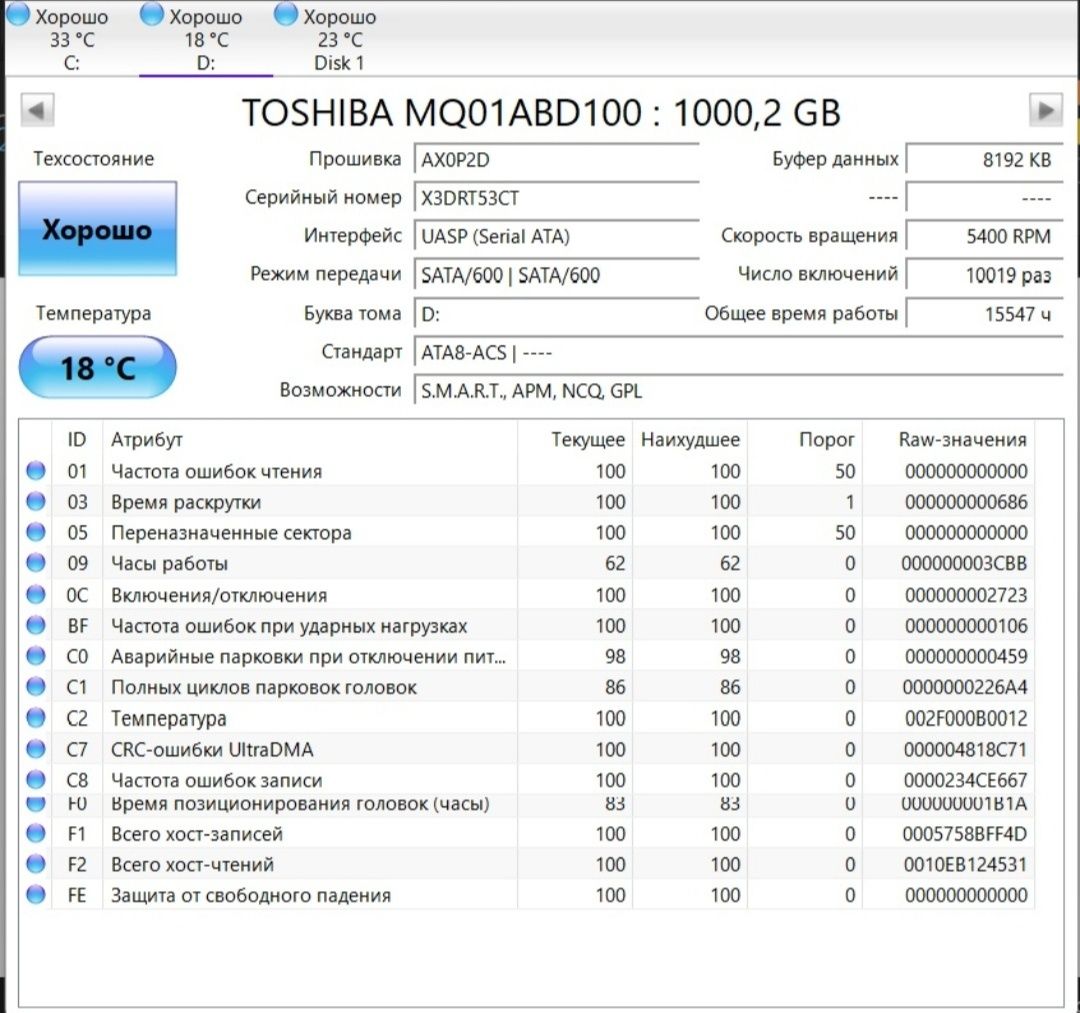
Task: Click status dot for attribute C0
Action: pos(36,656)
